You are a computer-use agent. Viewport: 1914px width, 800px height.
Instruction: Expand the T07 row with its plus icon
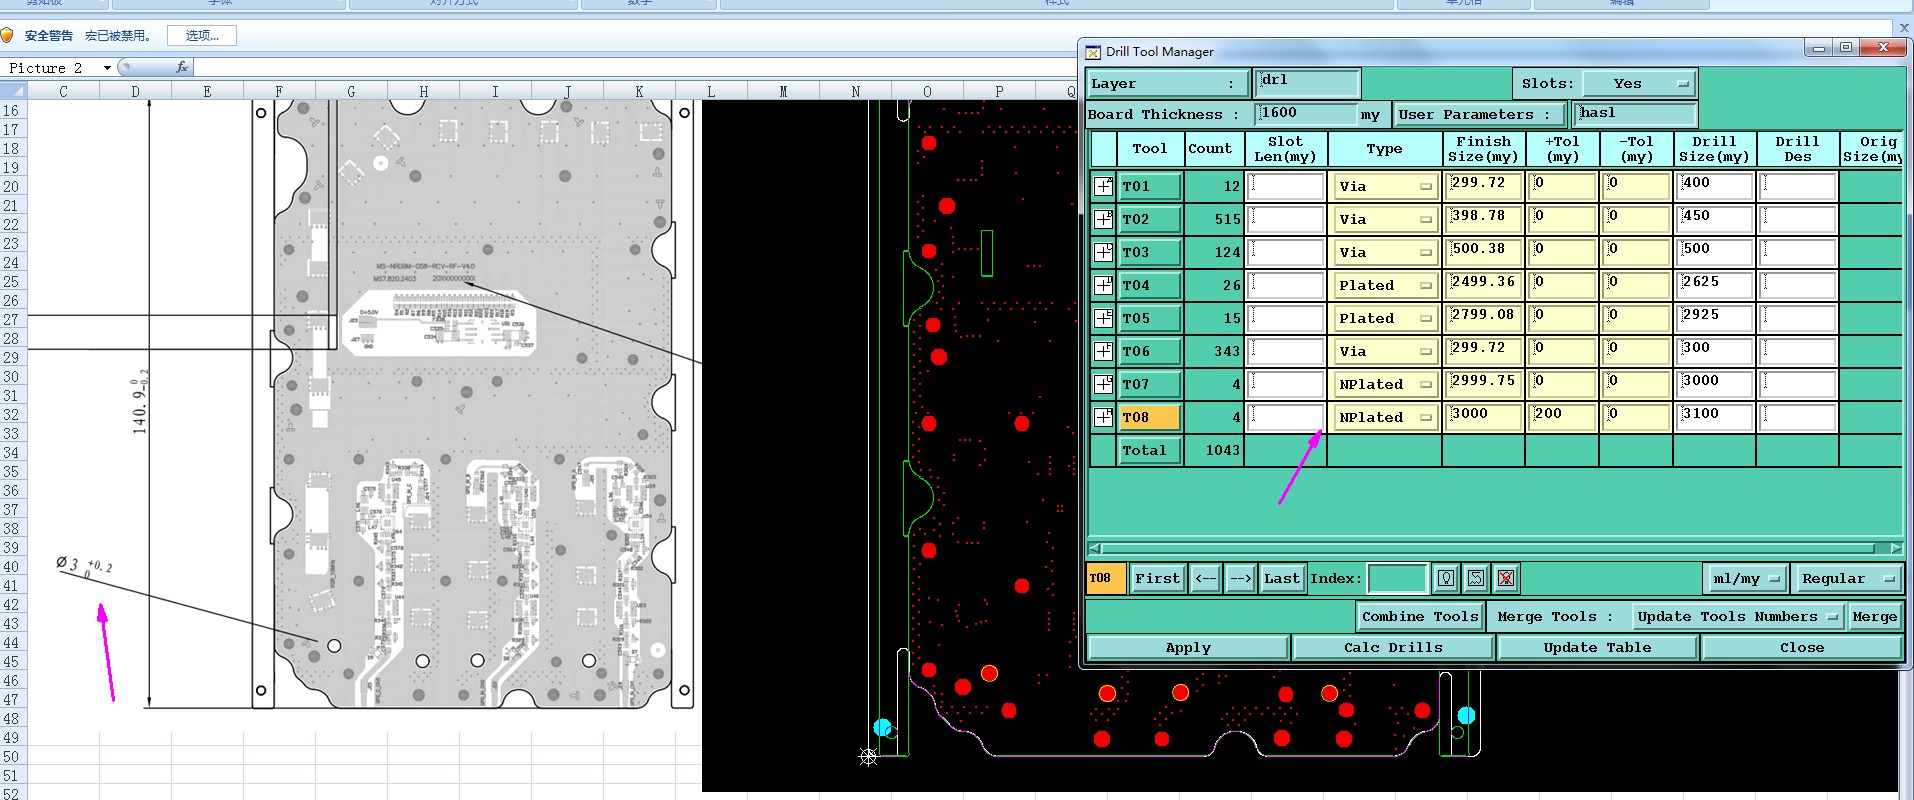pyautogui.click(x=1103, y=384)
